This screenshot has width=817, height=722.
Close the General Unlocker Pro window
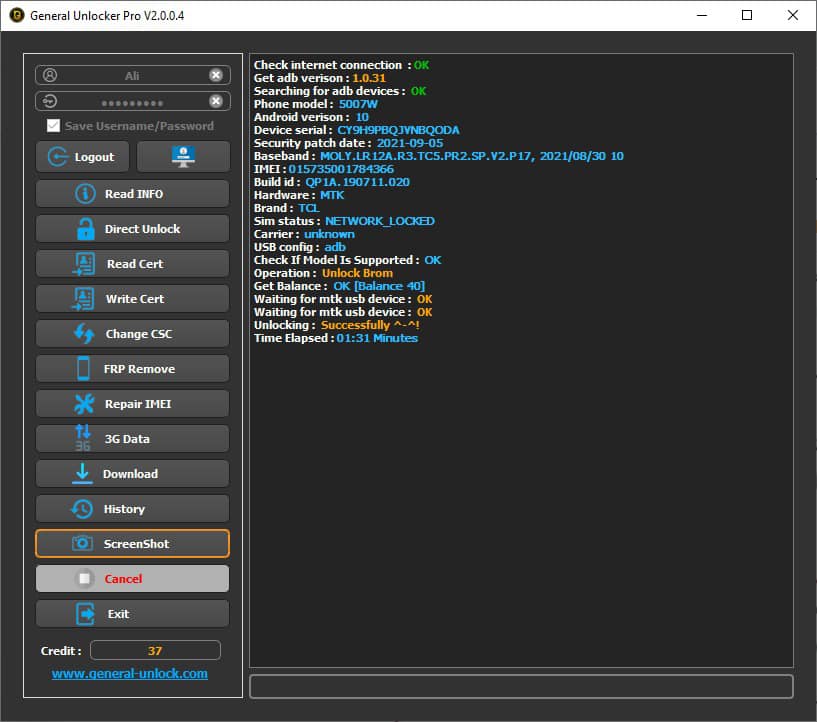tap(793, 15)
